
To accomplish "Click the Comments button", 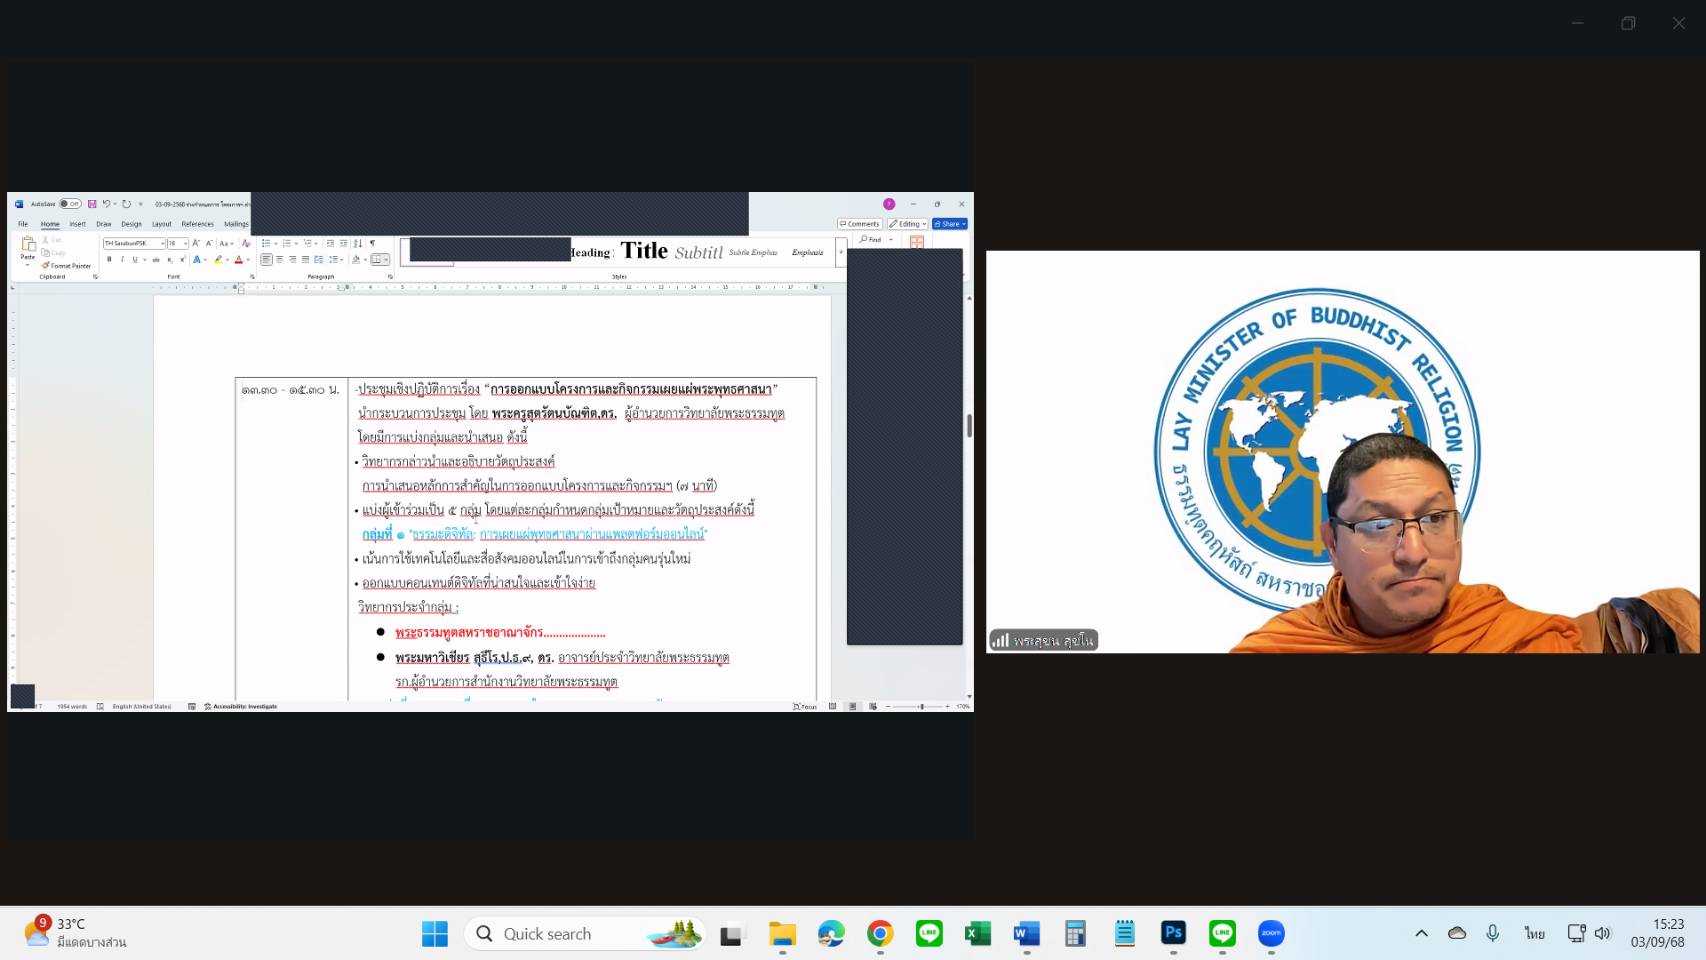I will click(860, 224).
